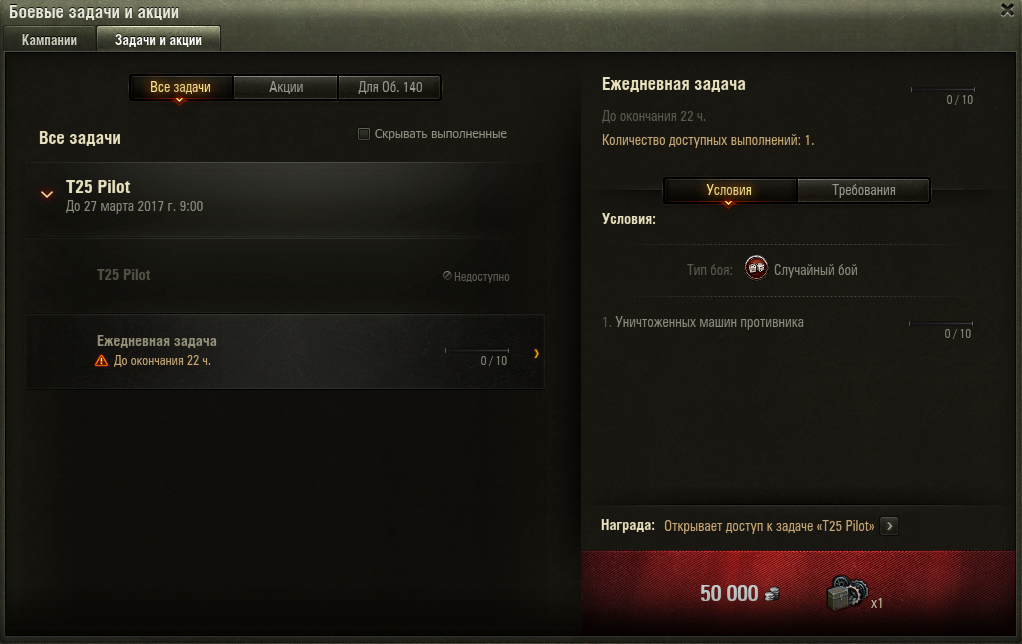The height and width of the screenshot is (644, 1022).
Task: Click the Ежедневная задача progress bar in list
Action: pyautogui.click(x=476, y=351)
